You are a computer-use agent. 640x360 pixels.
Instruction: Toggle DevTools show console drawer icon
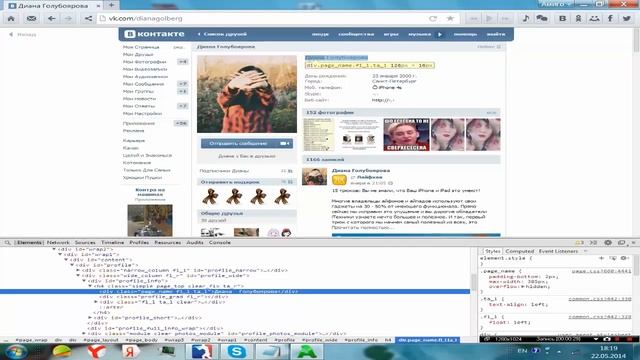[593, 242]
